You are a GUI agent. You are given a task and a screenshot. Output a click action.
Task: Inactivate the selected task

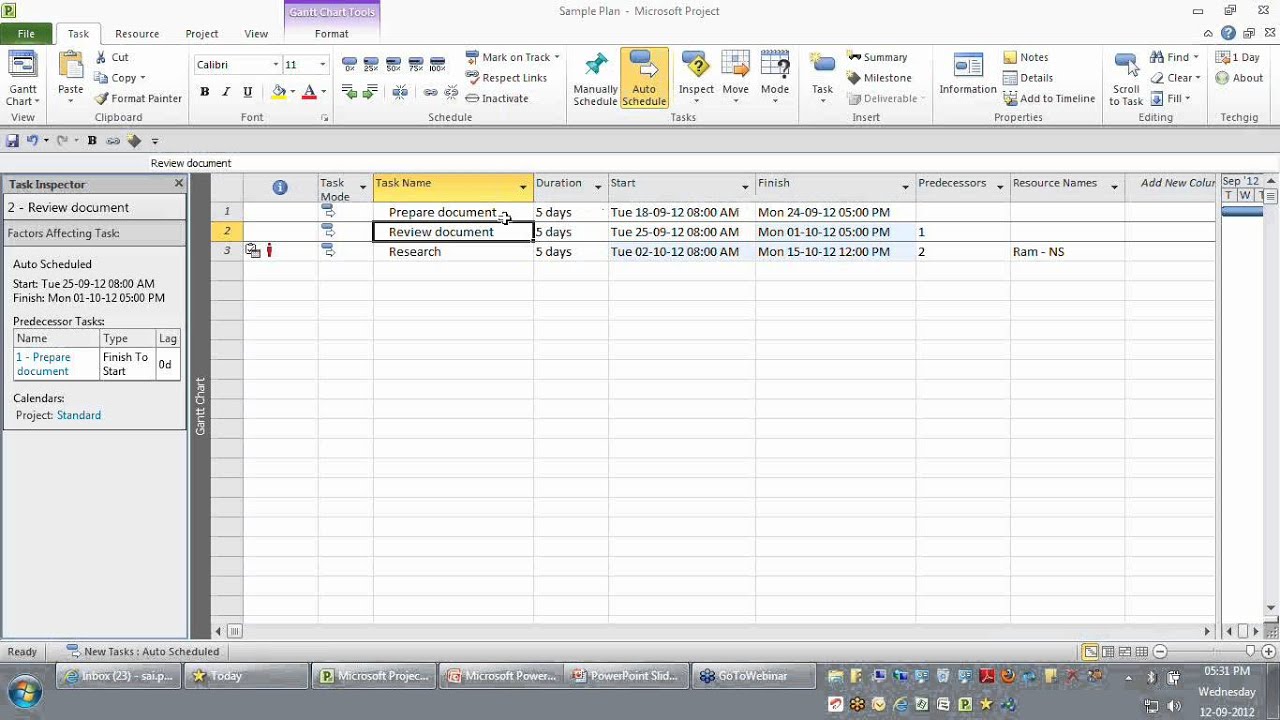pyautogui.click(x=497, y=98)
